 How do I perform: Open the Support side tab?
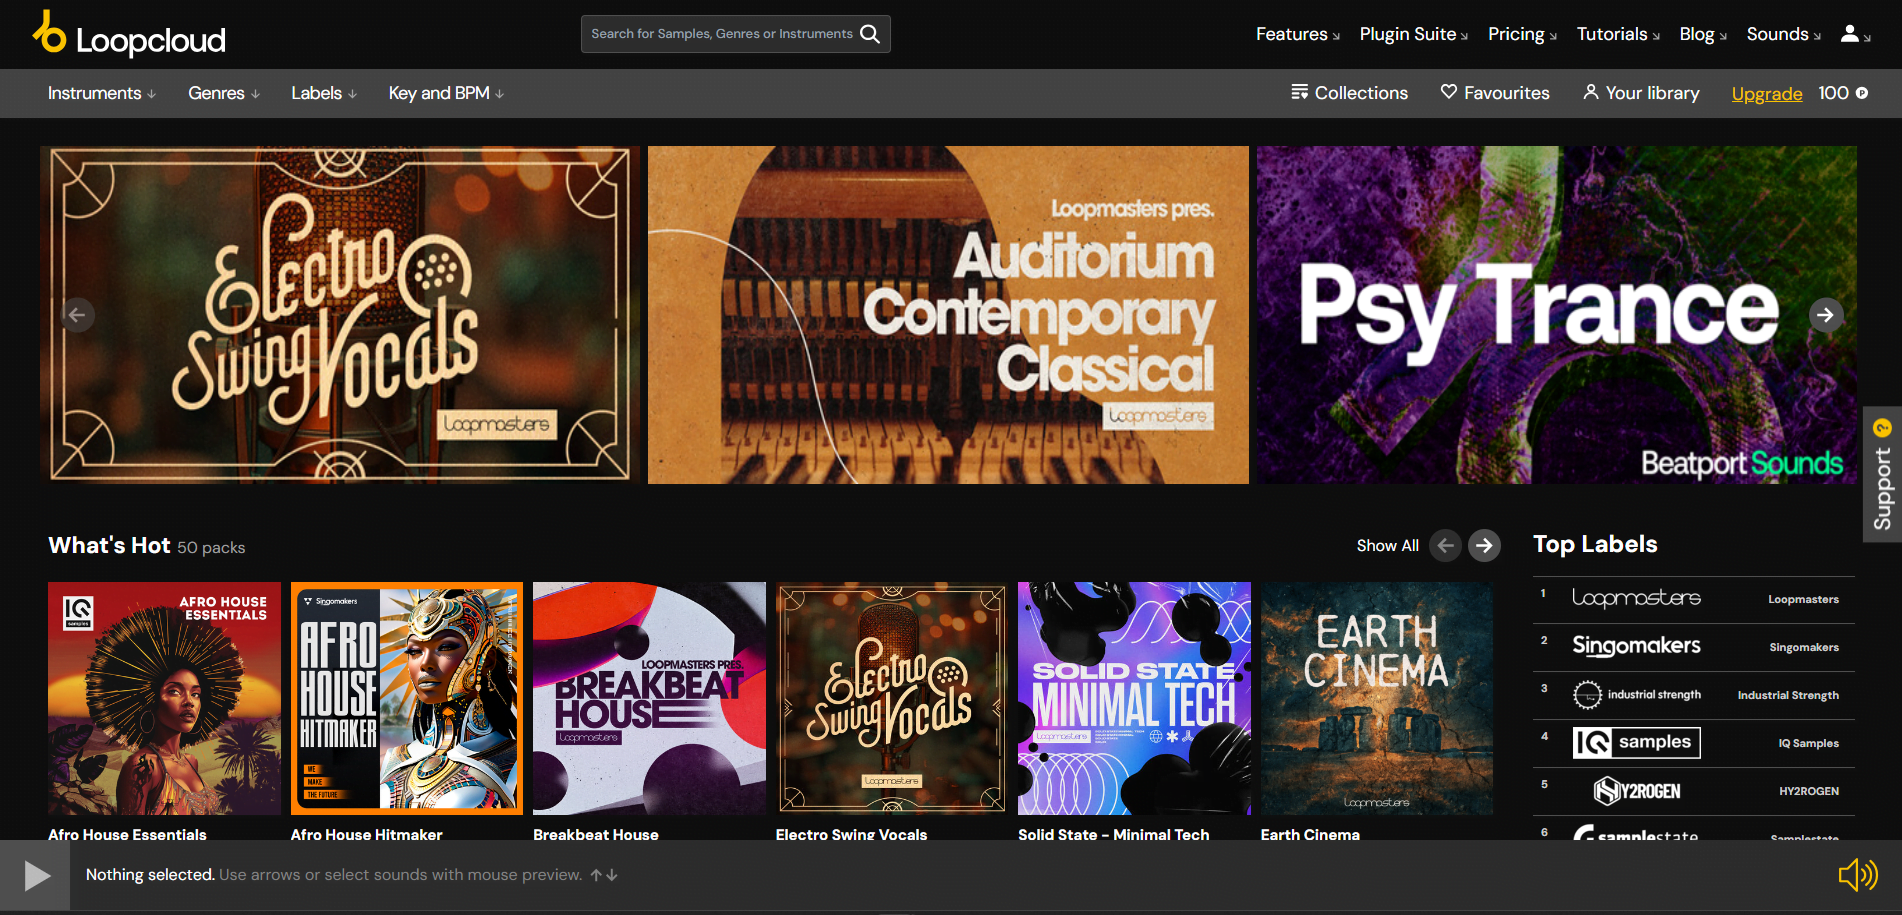tap(1882, 474)
